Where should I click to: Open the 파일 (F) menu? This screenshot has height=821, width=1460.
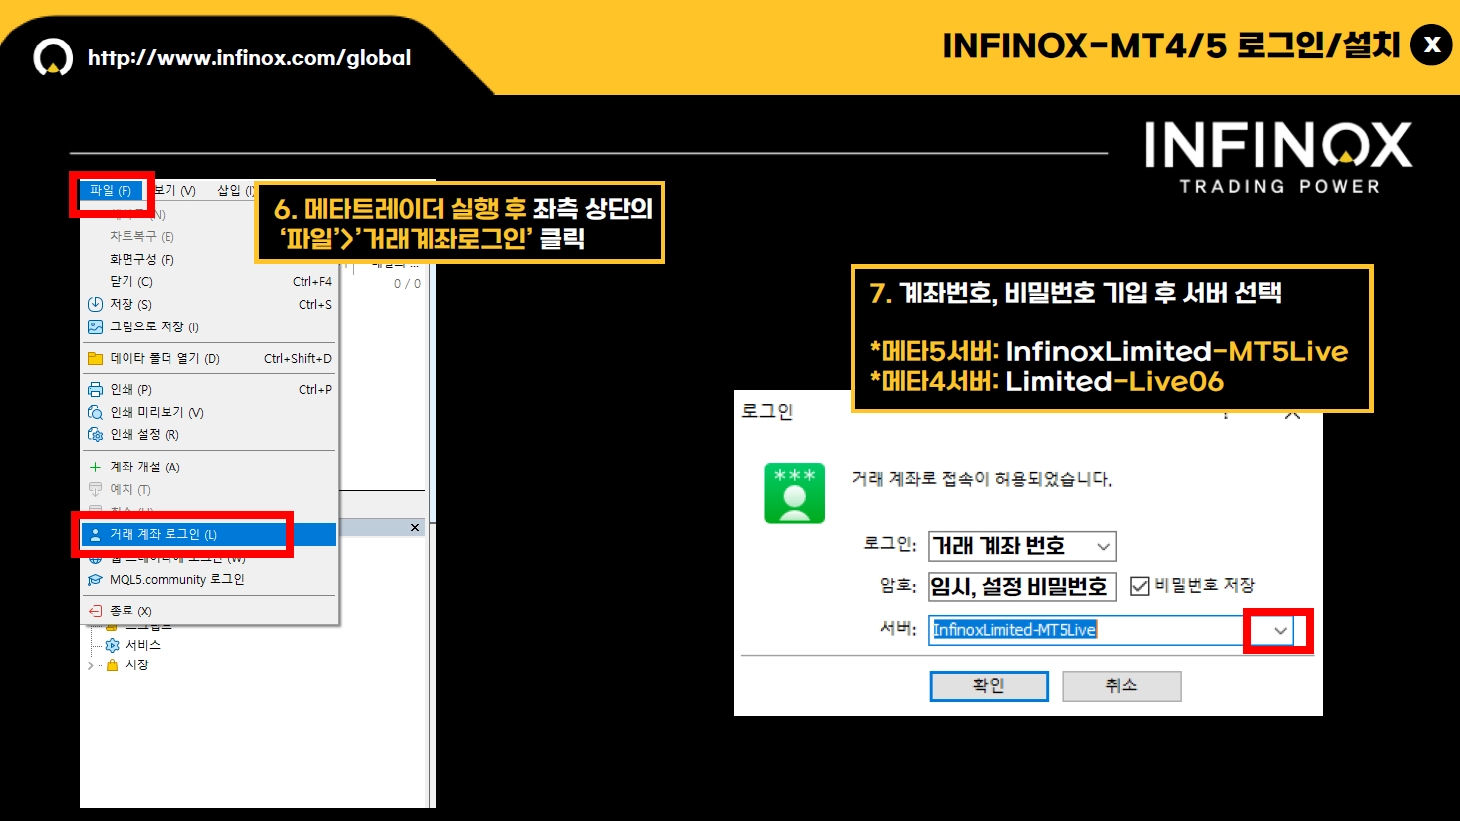(x=110, y=191)
